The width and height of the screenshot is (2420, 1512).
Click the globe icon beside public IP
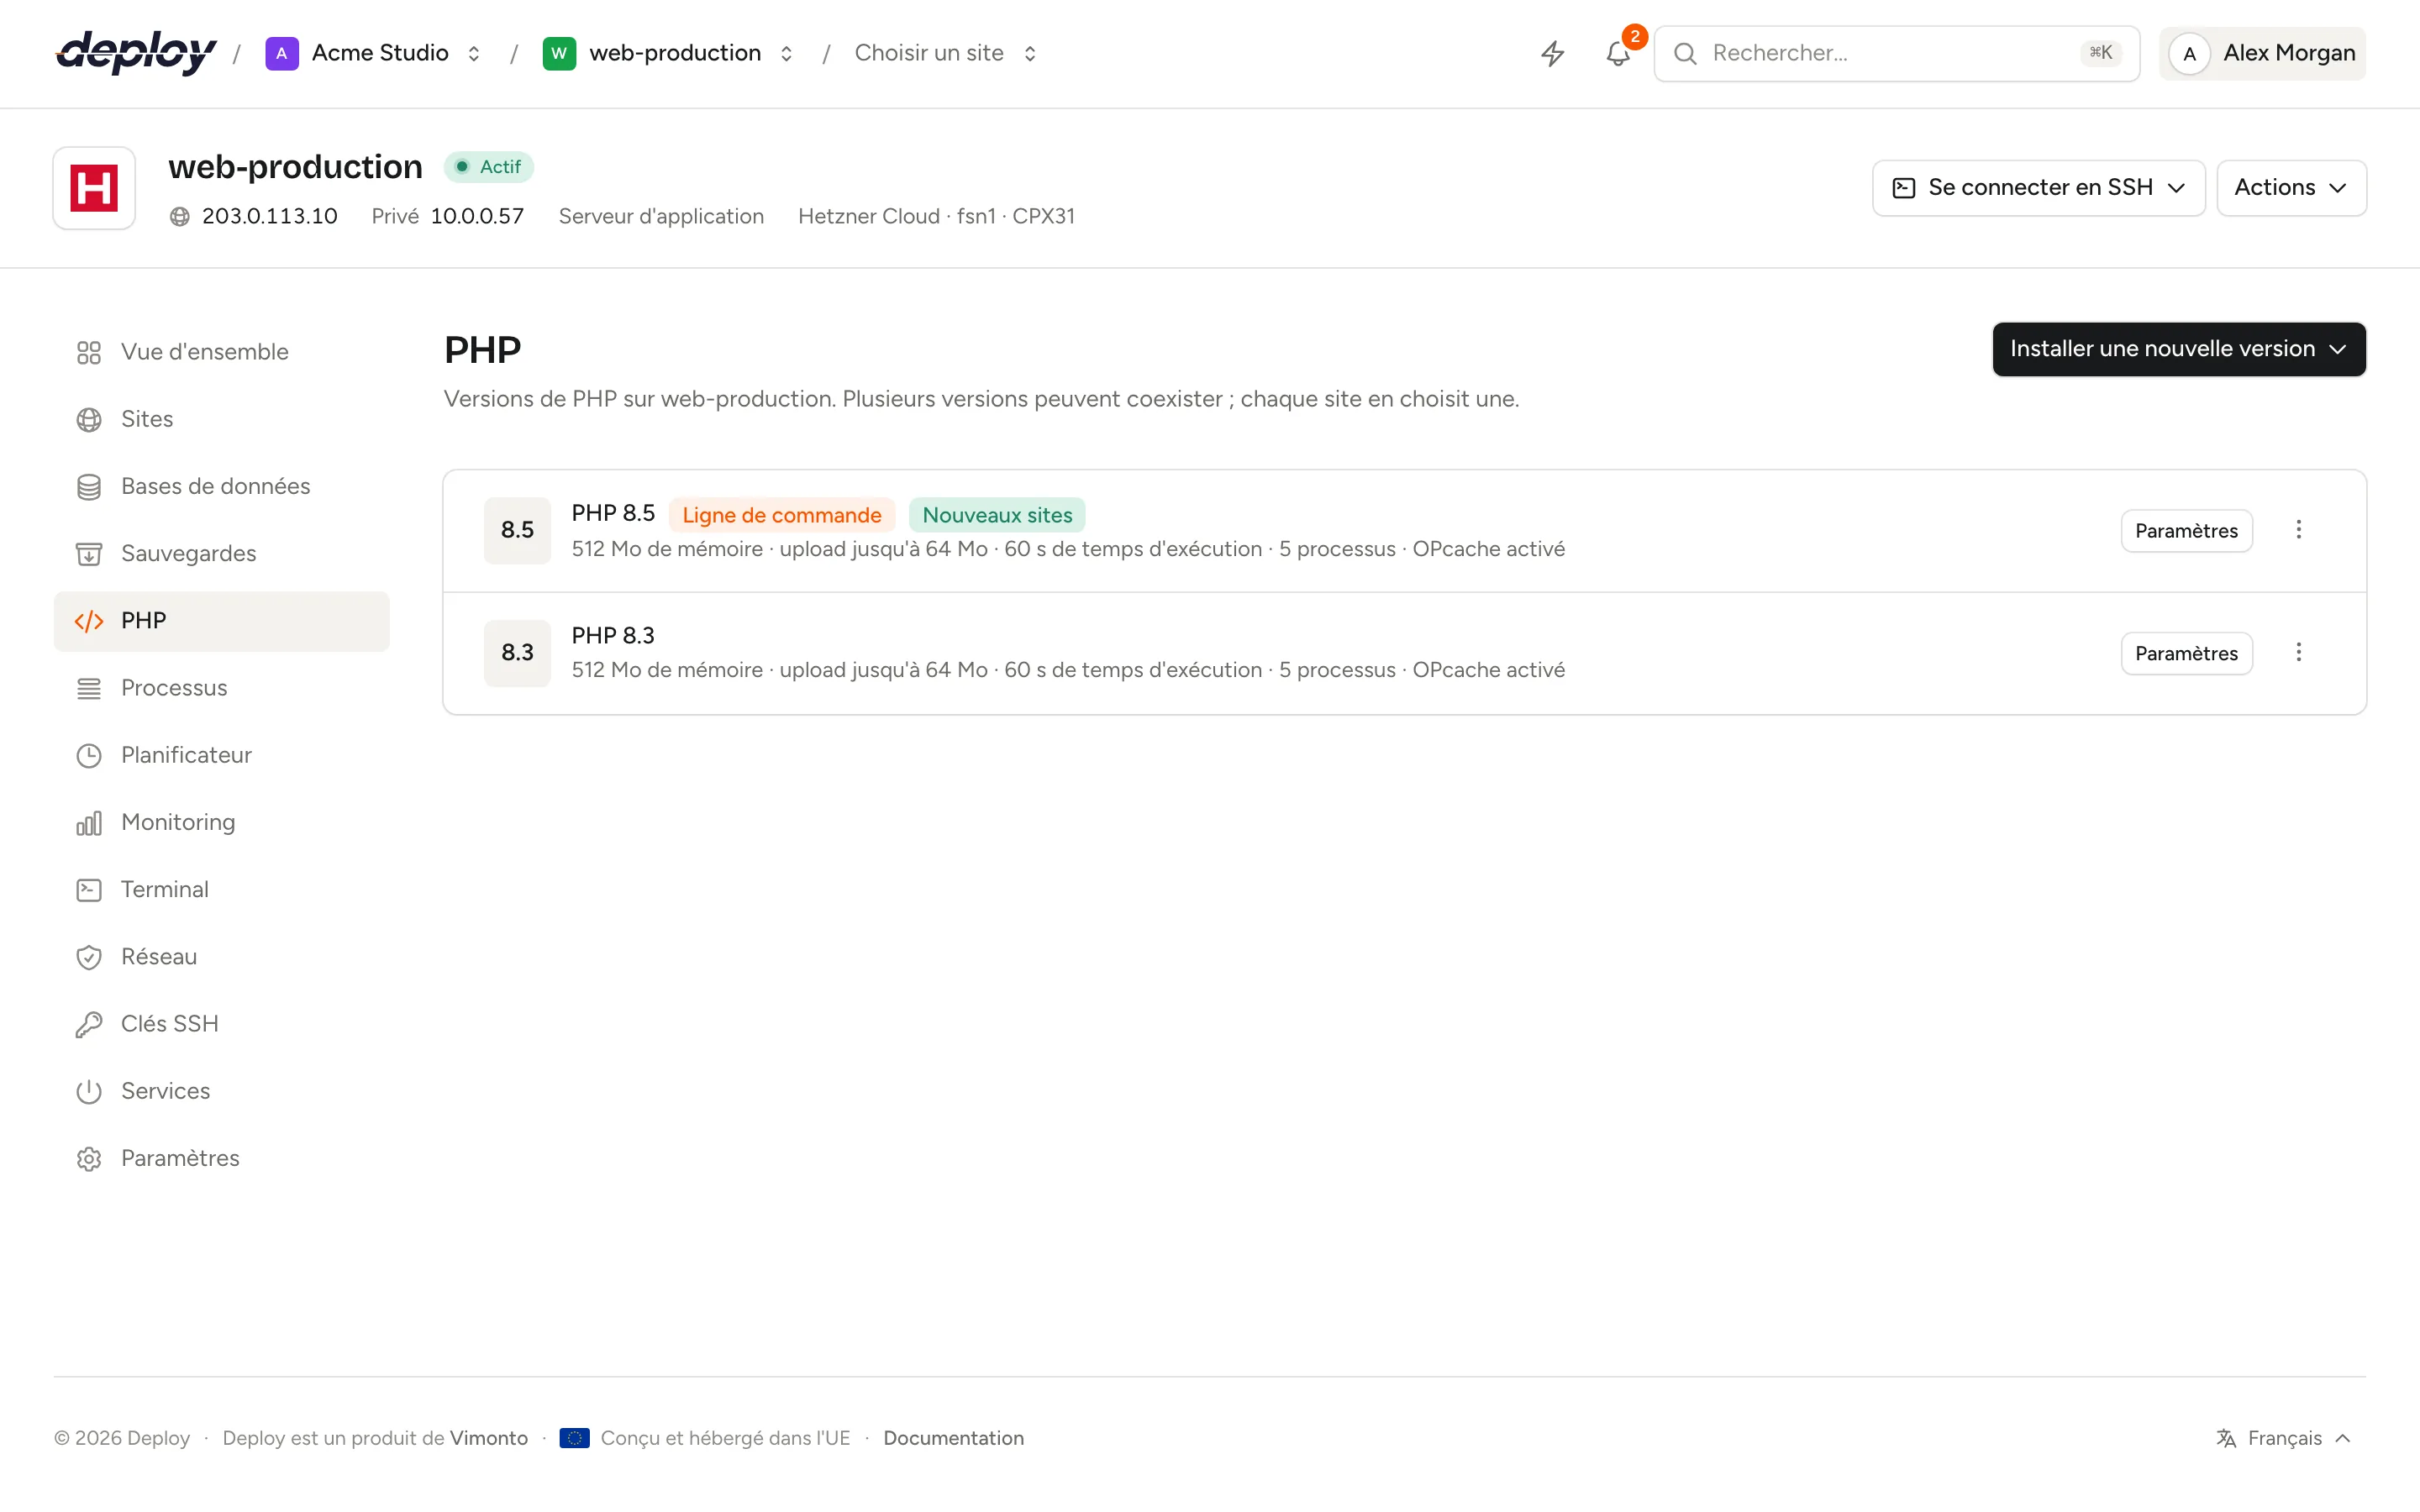[x=180, y=216]
